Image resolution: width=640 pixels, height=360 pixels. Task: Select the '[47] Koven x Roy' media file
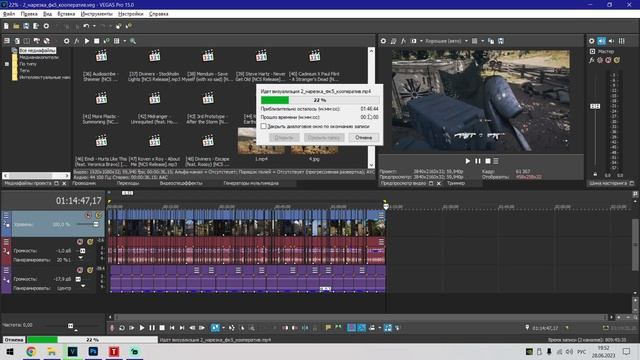pos(154,151)
